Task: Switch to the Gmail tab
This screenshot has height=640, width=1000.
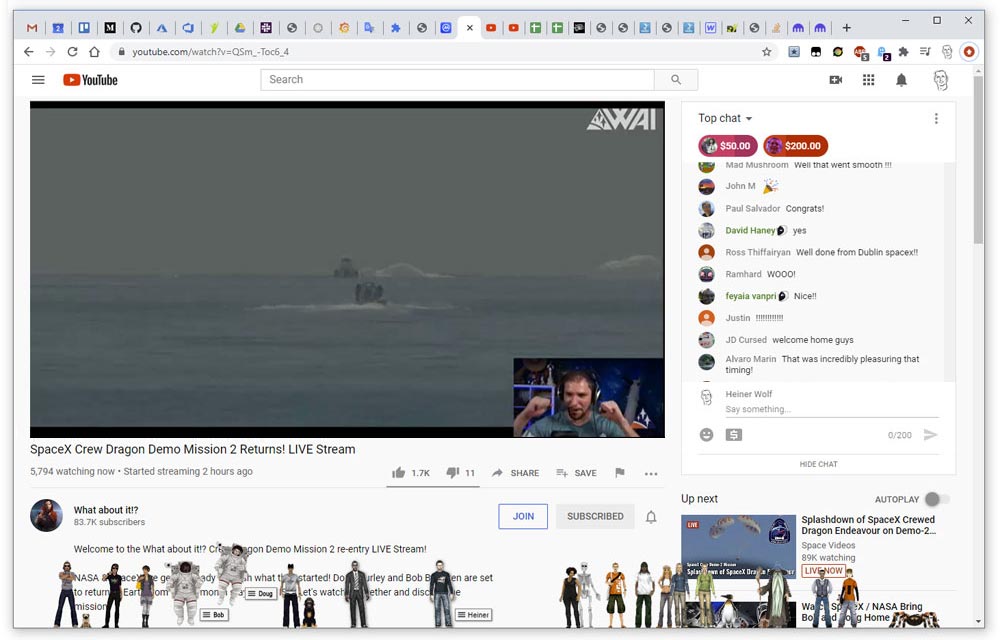Action: 32,27
